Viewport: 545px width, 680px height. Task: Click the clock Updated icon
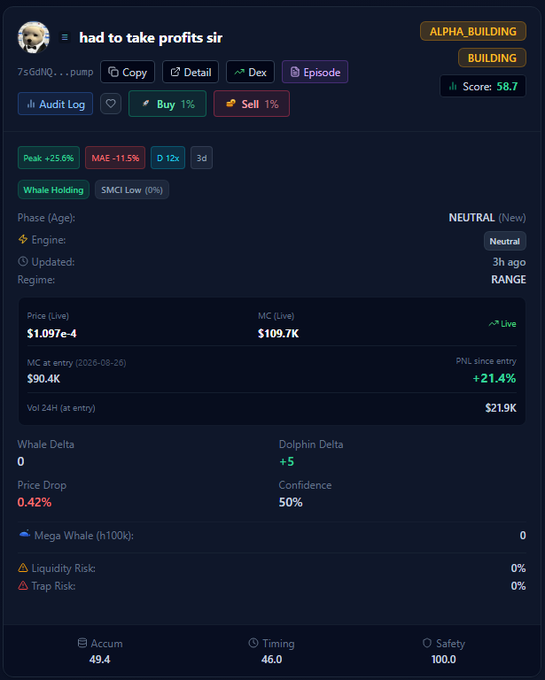23,262
